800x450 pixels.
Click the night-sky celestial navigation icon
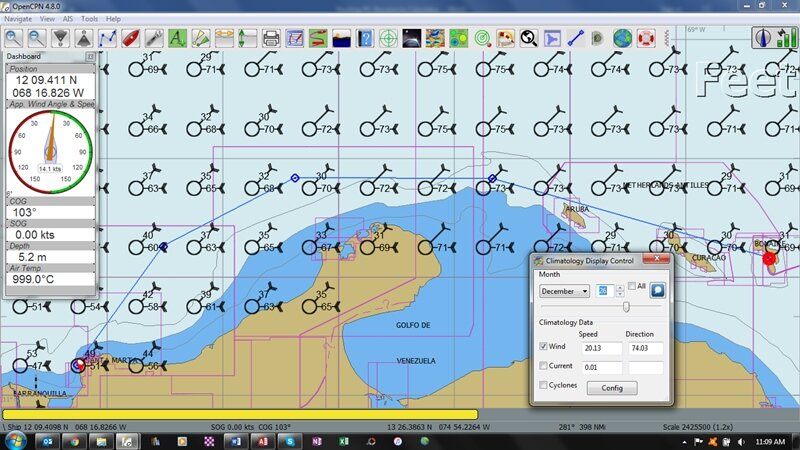coord(412,38)
